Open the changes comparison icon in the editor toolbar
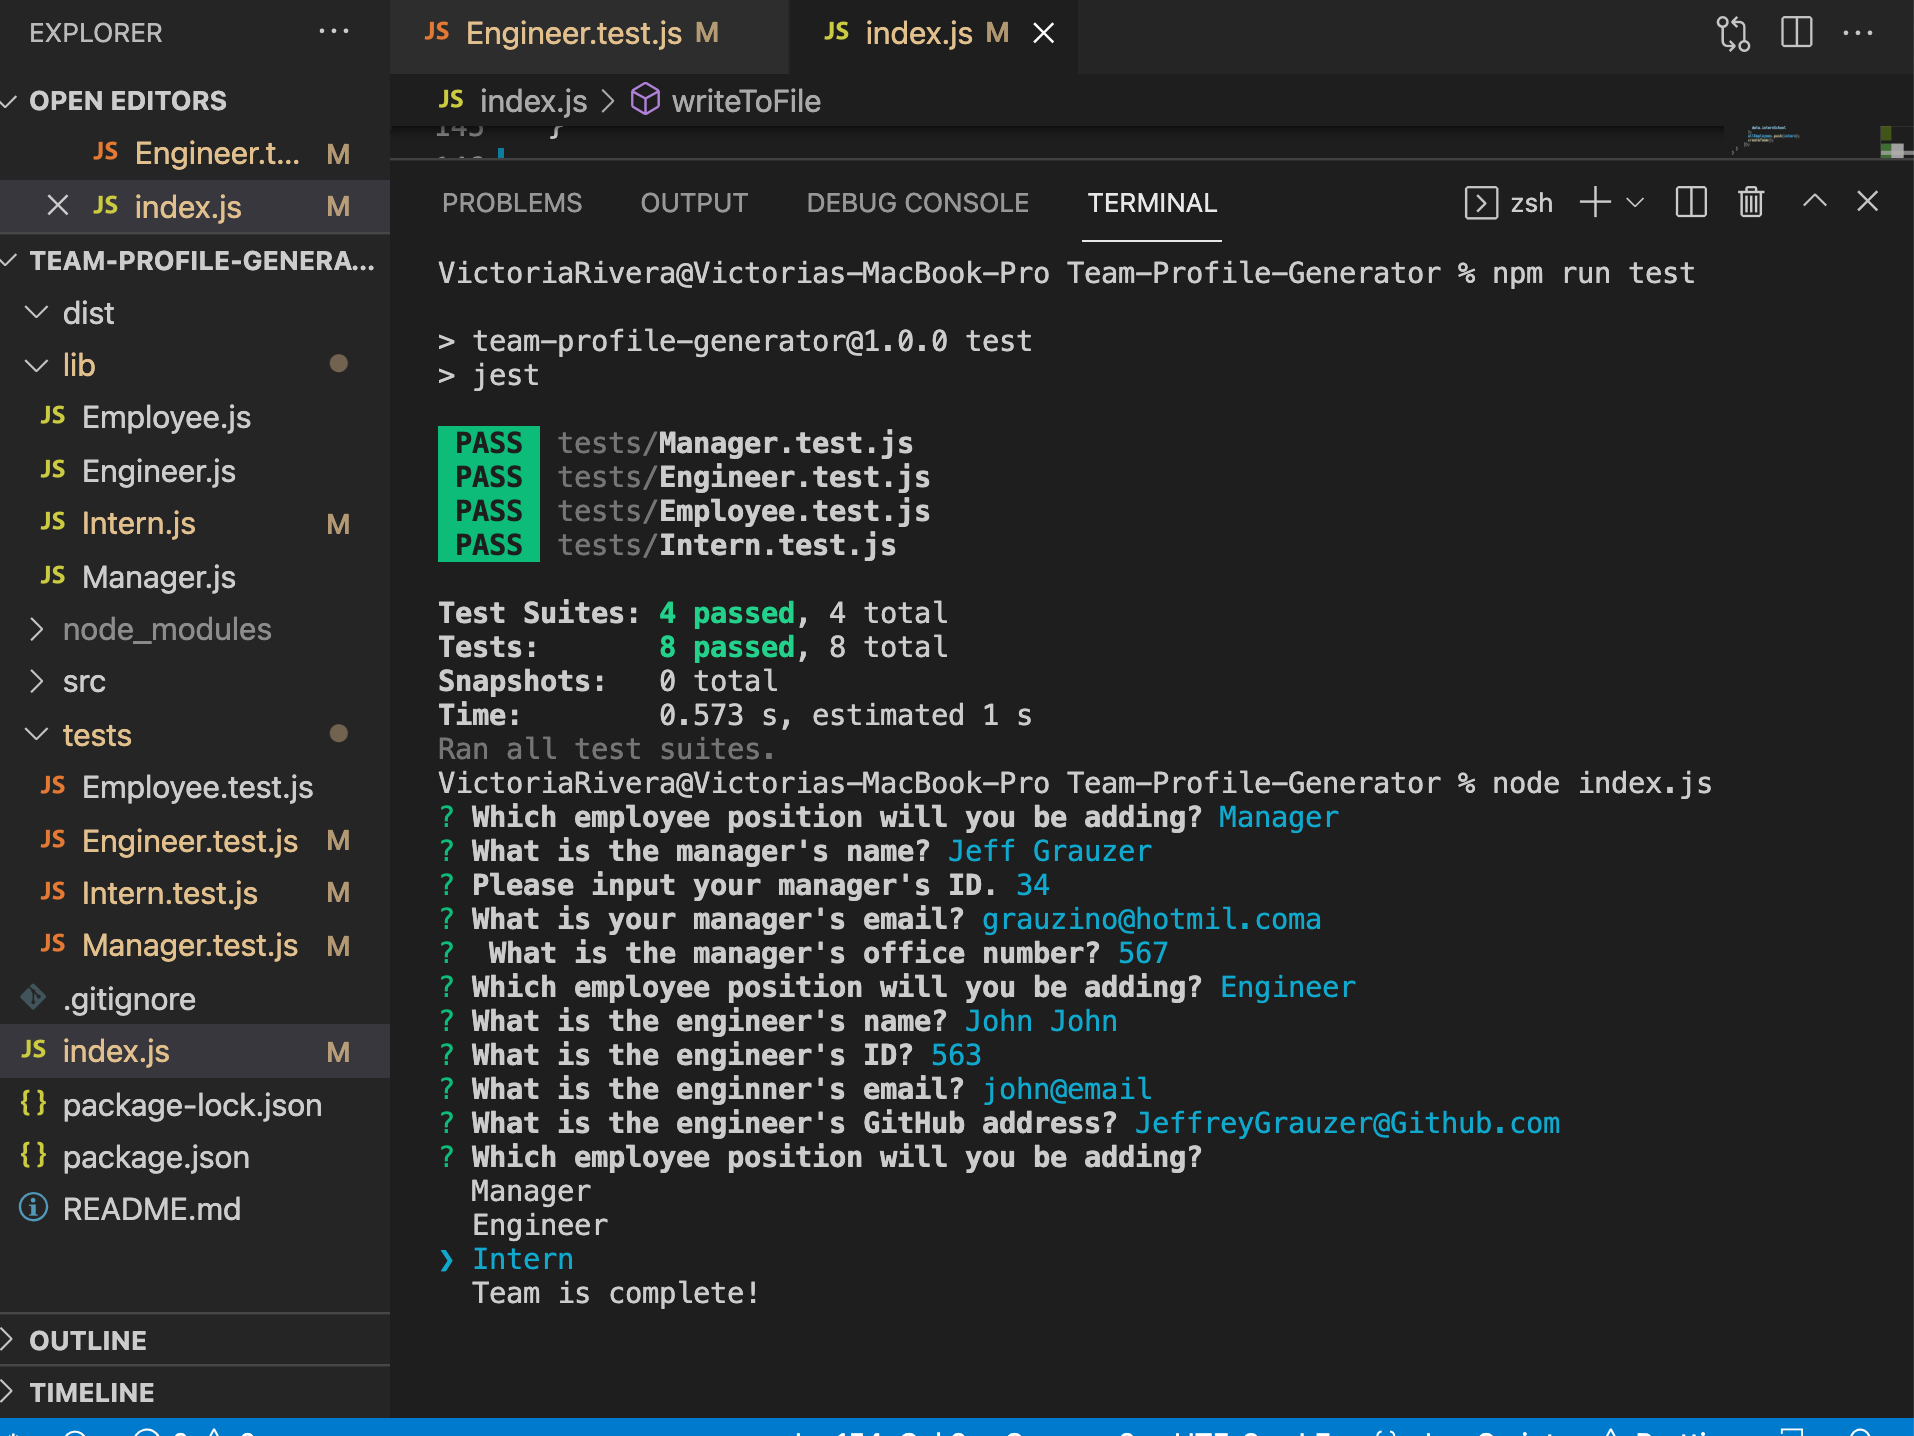 click(x=1733, y=33)
